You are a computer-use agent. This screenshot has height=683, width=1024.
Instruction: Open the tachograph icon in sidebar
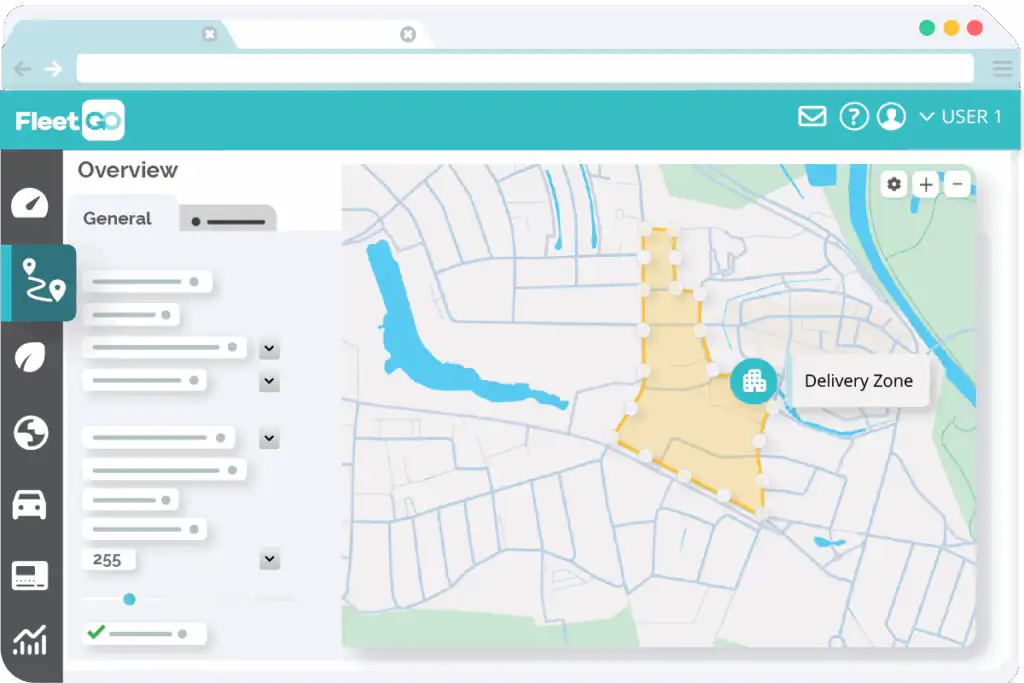31,574
